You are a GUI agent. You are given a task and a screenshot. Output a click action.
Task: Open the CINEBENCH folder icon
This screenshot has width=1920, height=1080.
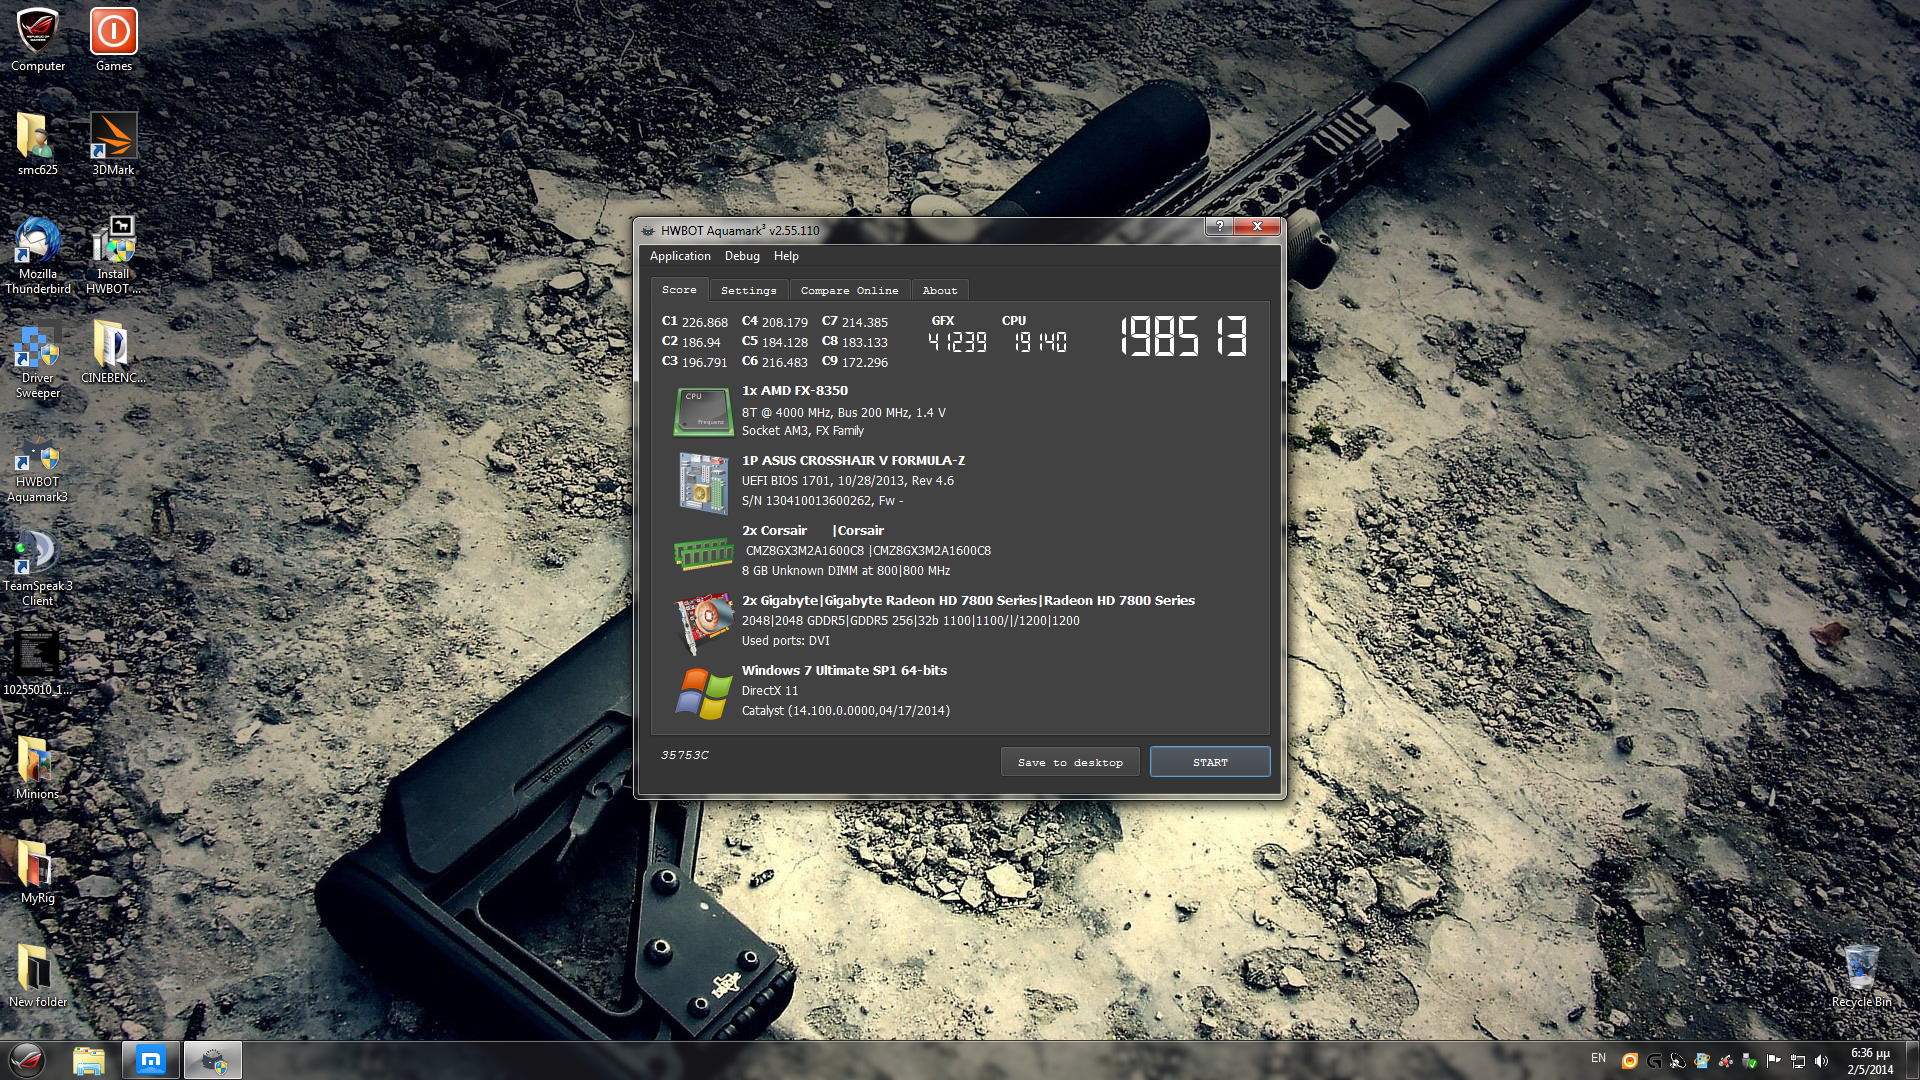tap(113, 352)
